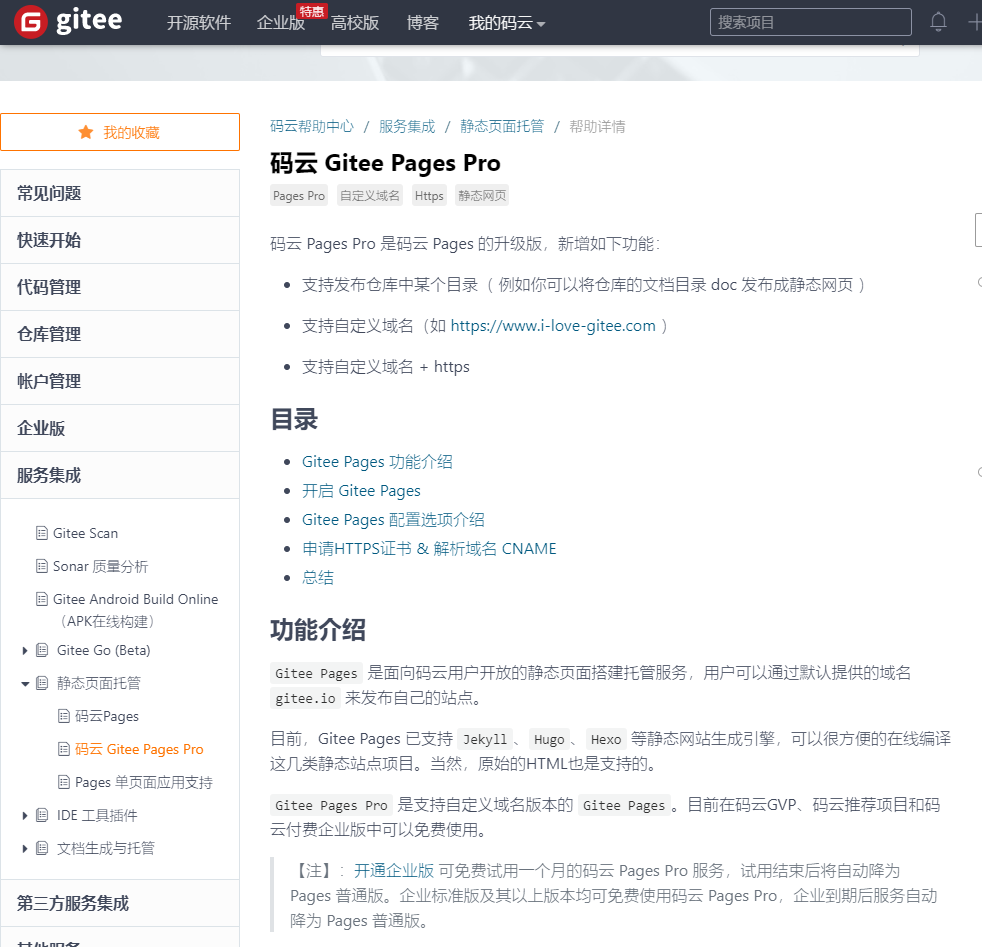982x947 pixels.
Task: Jump to 总结 section link
Action: 318,577
